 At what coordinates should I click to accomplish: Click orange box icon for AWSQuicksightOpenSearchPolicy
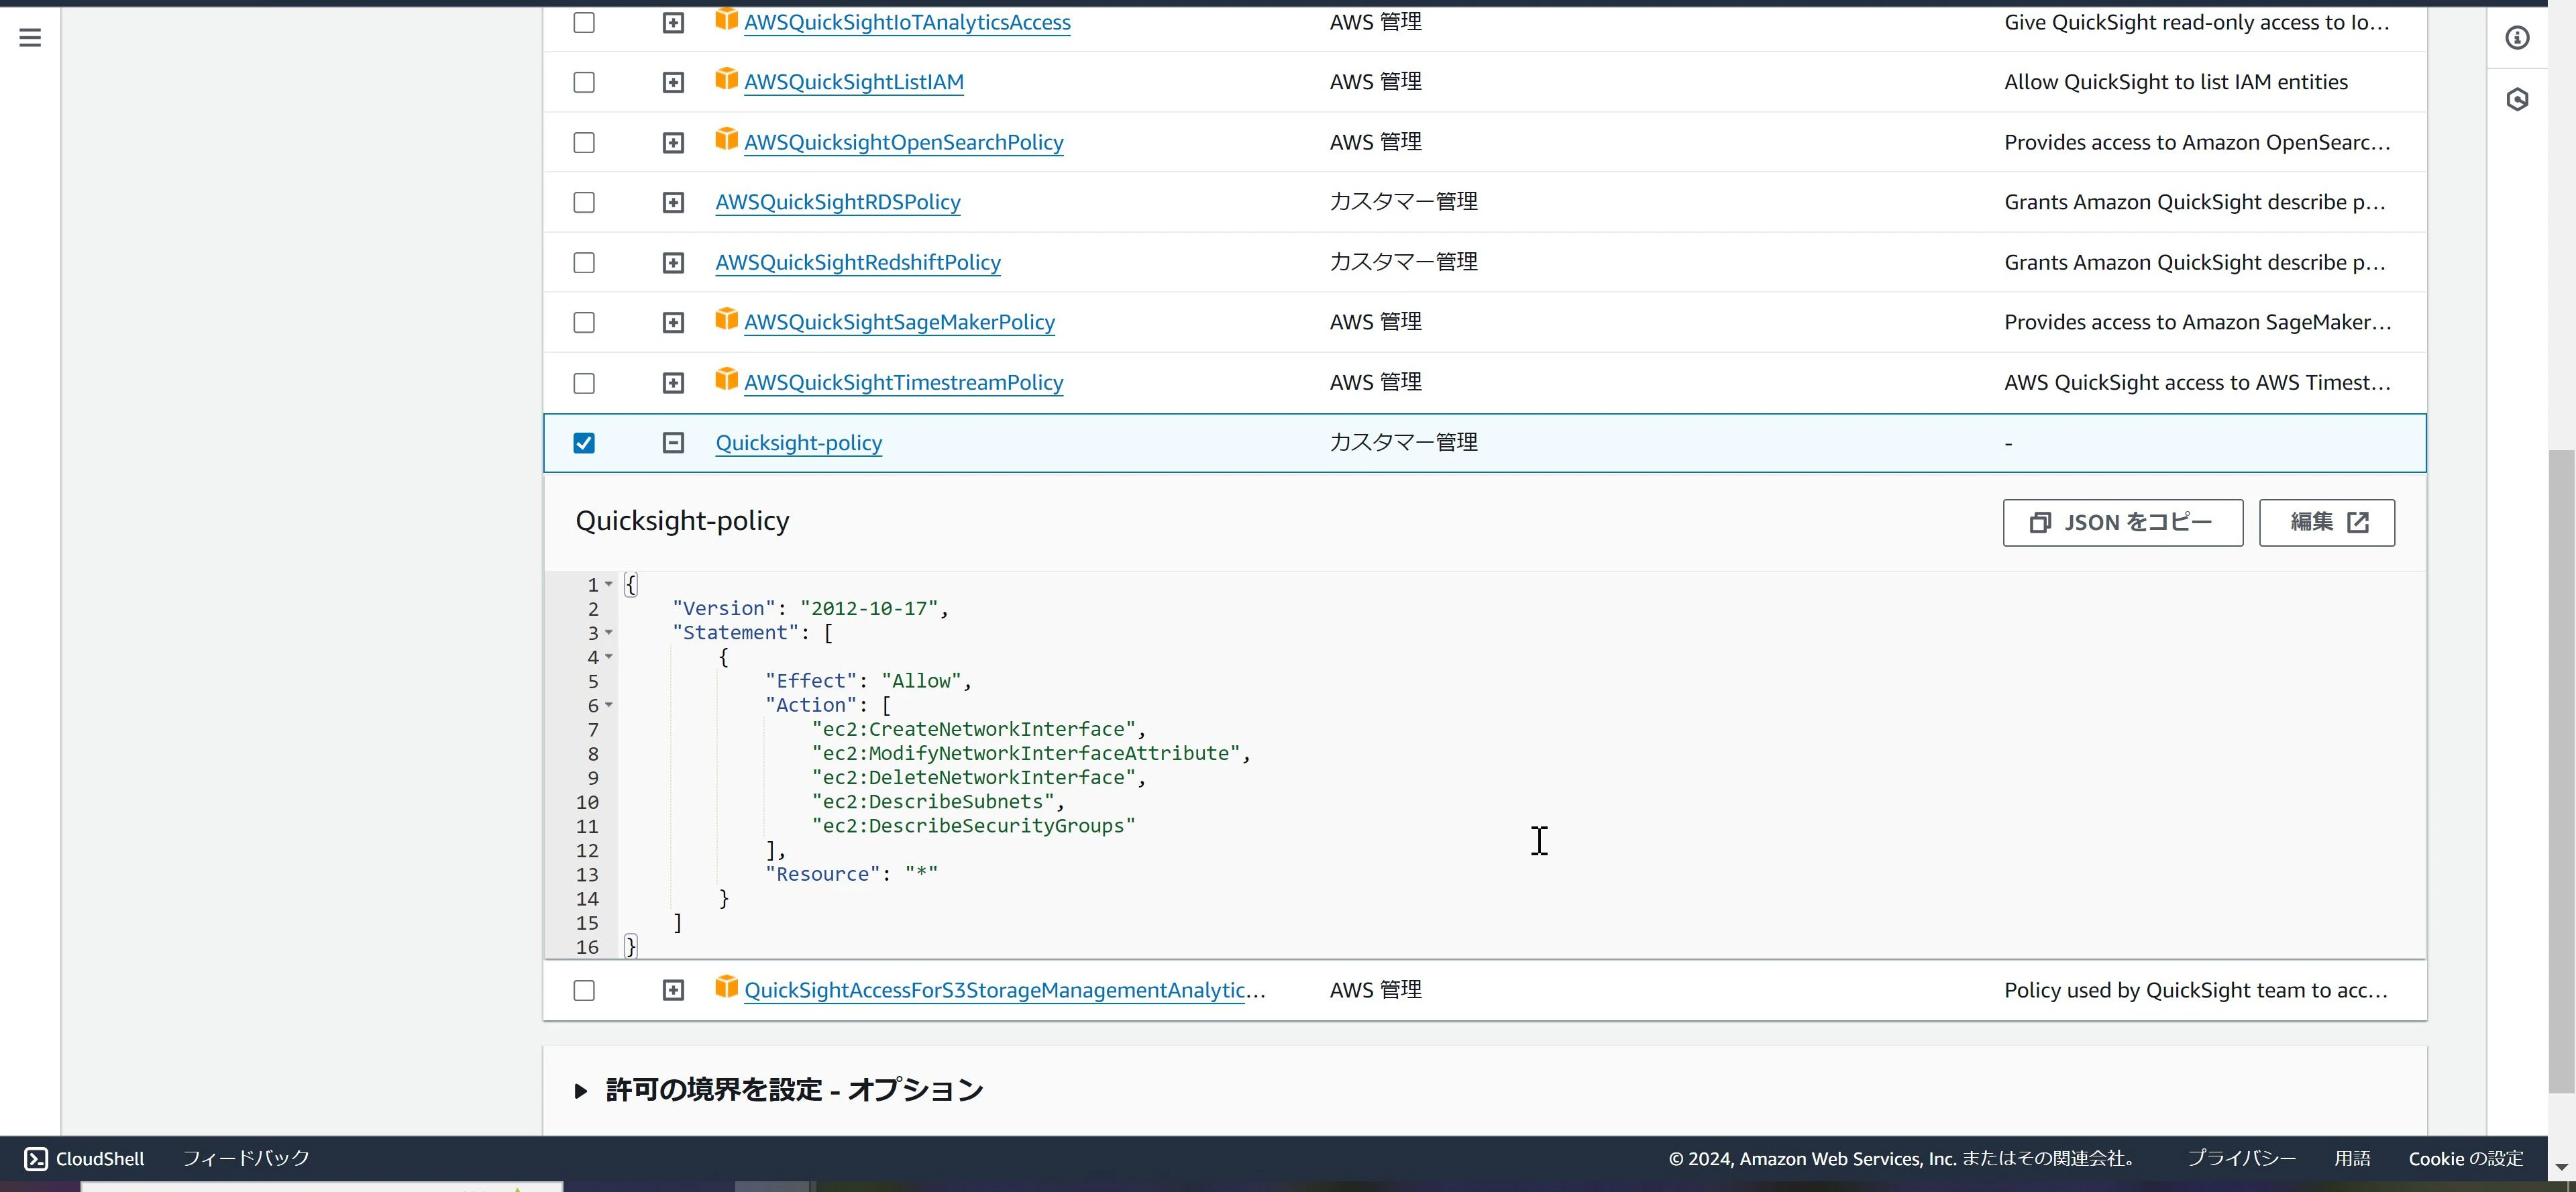coord(726,139)
